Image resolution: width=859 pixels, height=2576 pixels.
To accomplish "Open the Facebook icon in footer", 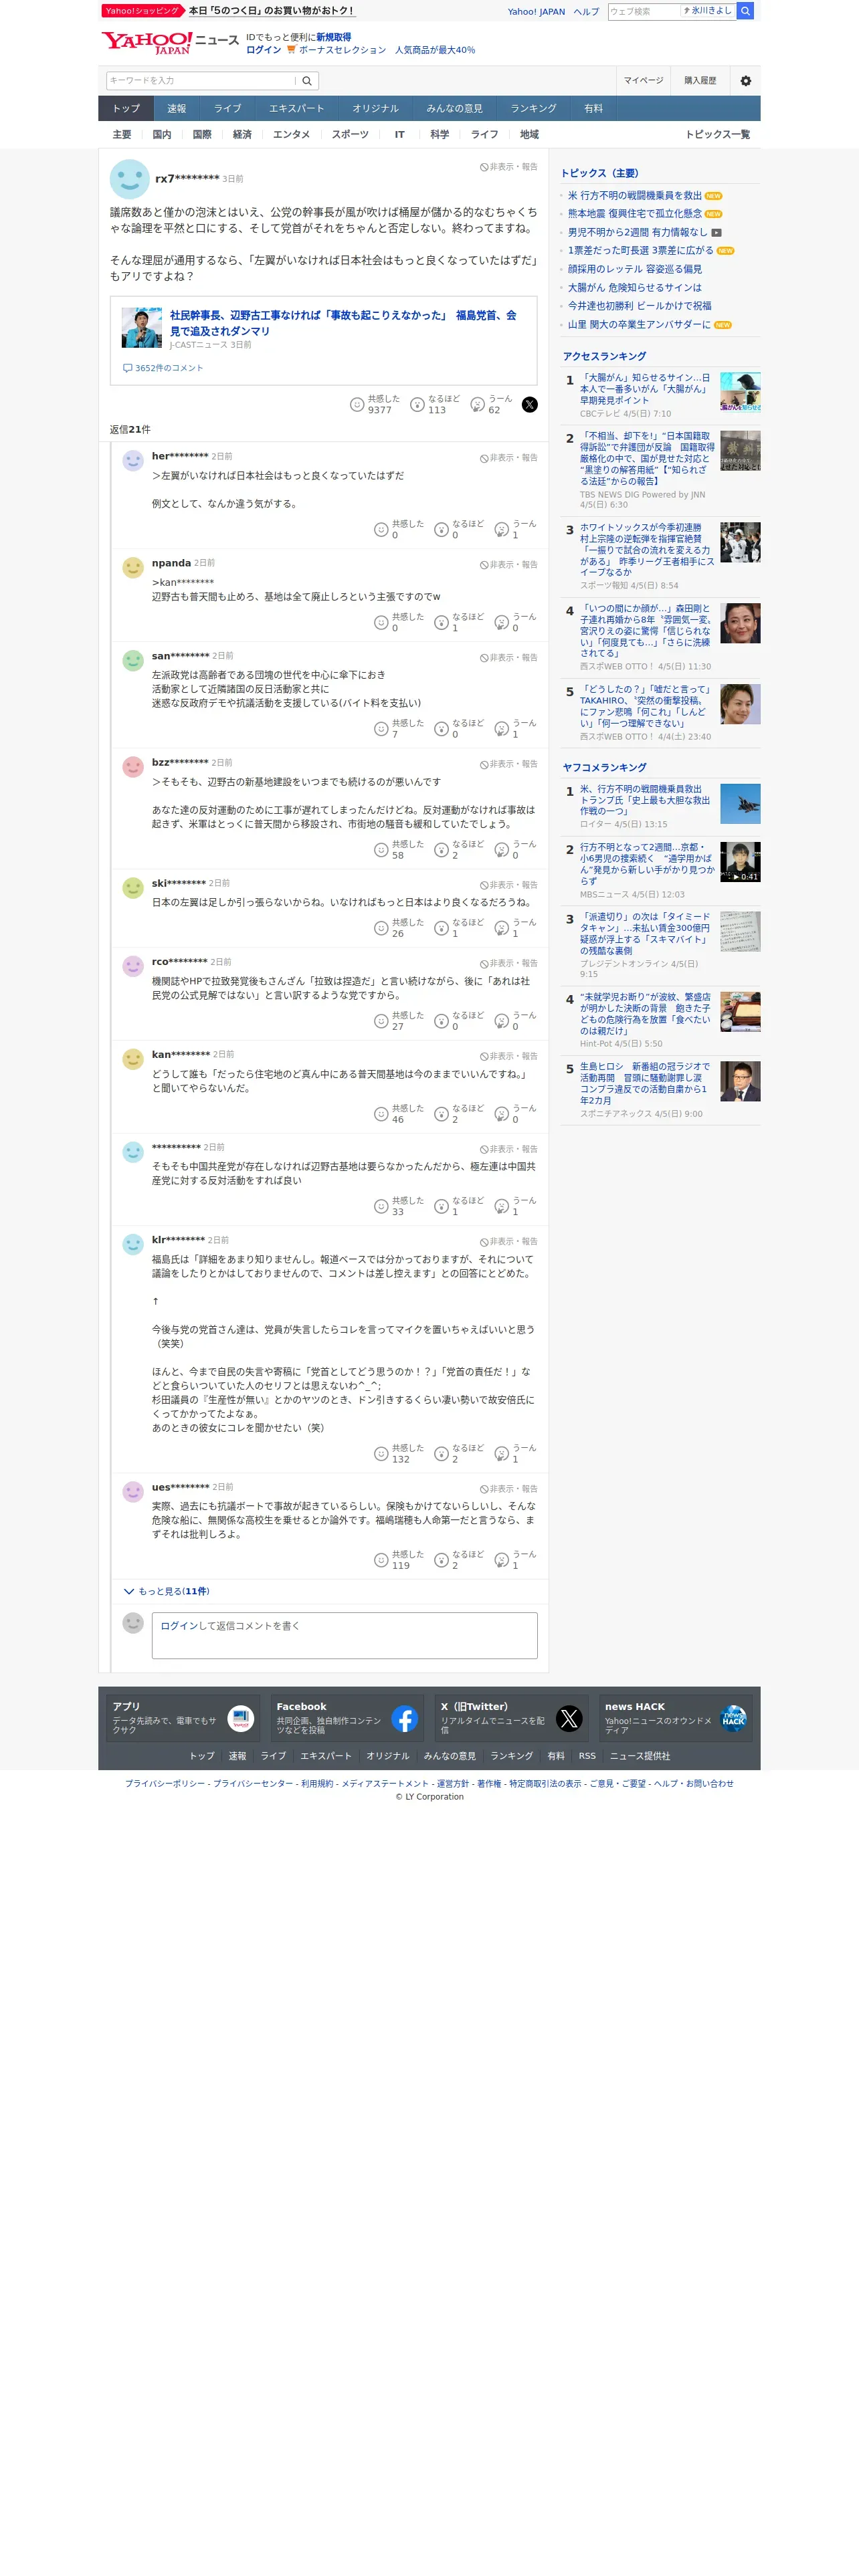I will coord(404,1718).
